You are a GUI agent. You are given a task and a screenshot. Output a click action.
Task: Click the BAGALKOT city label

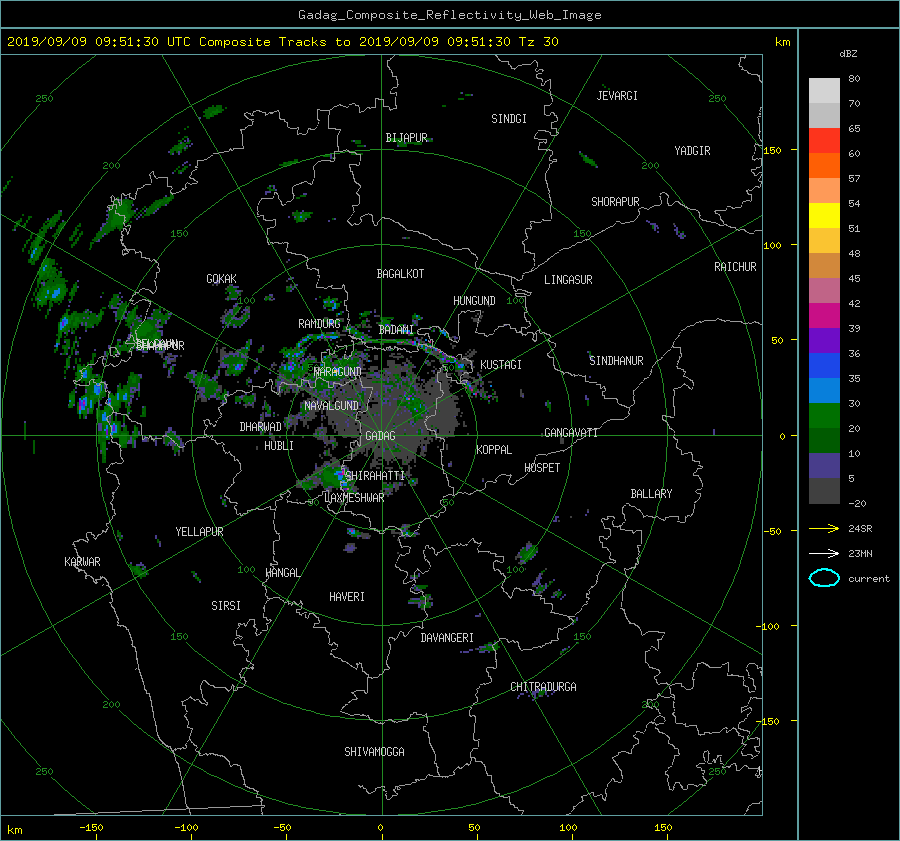400,274
